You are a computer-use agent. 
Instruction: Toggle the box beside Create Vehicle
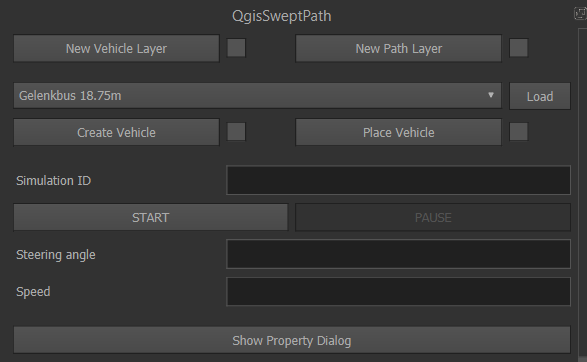[x=236, y=132]
